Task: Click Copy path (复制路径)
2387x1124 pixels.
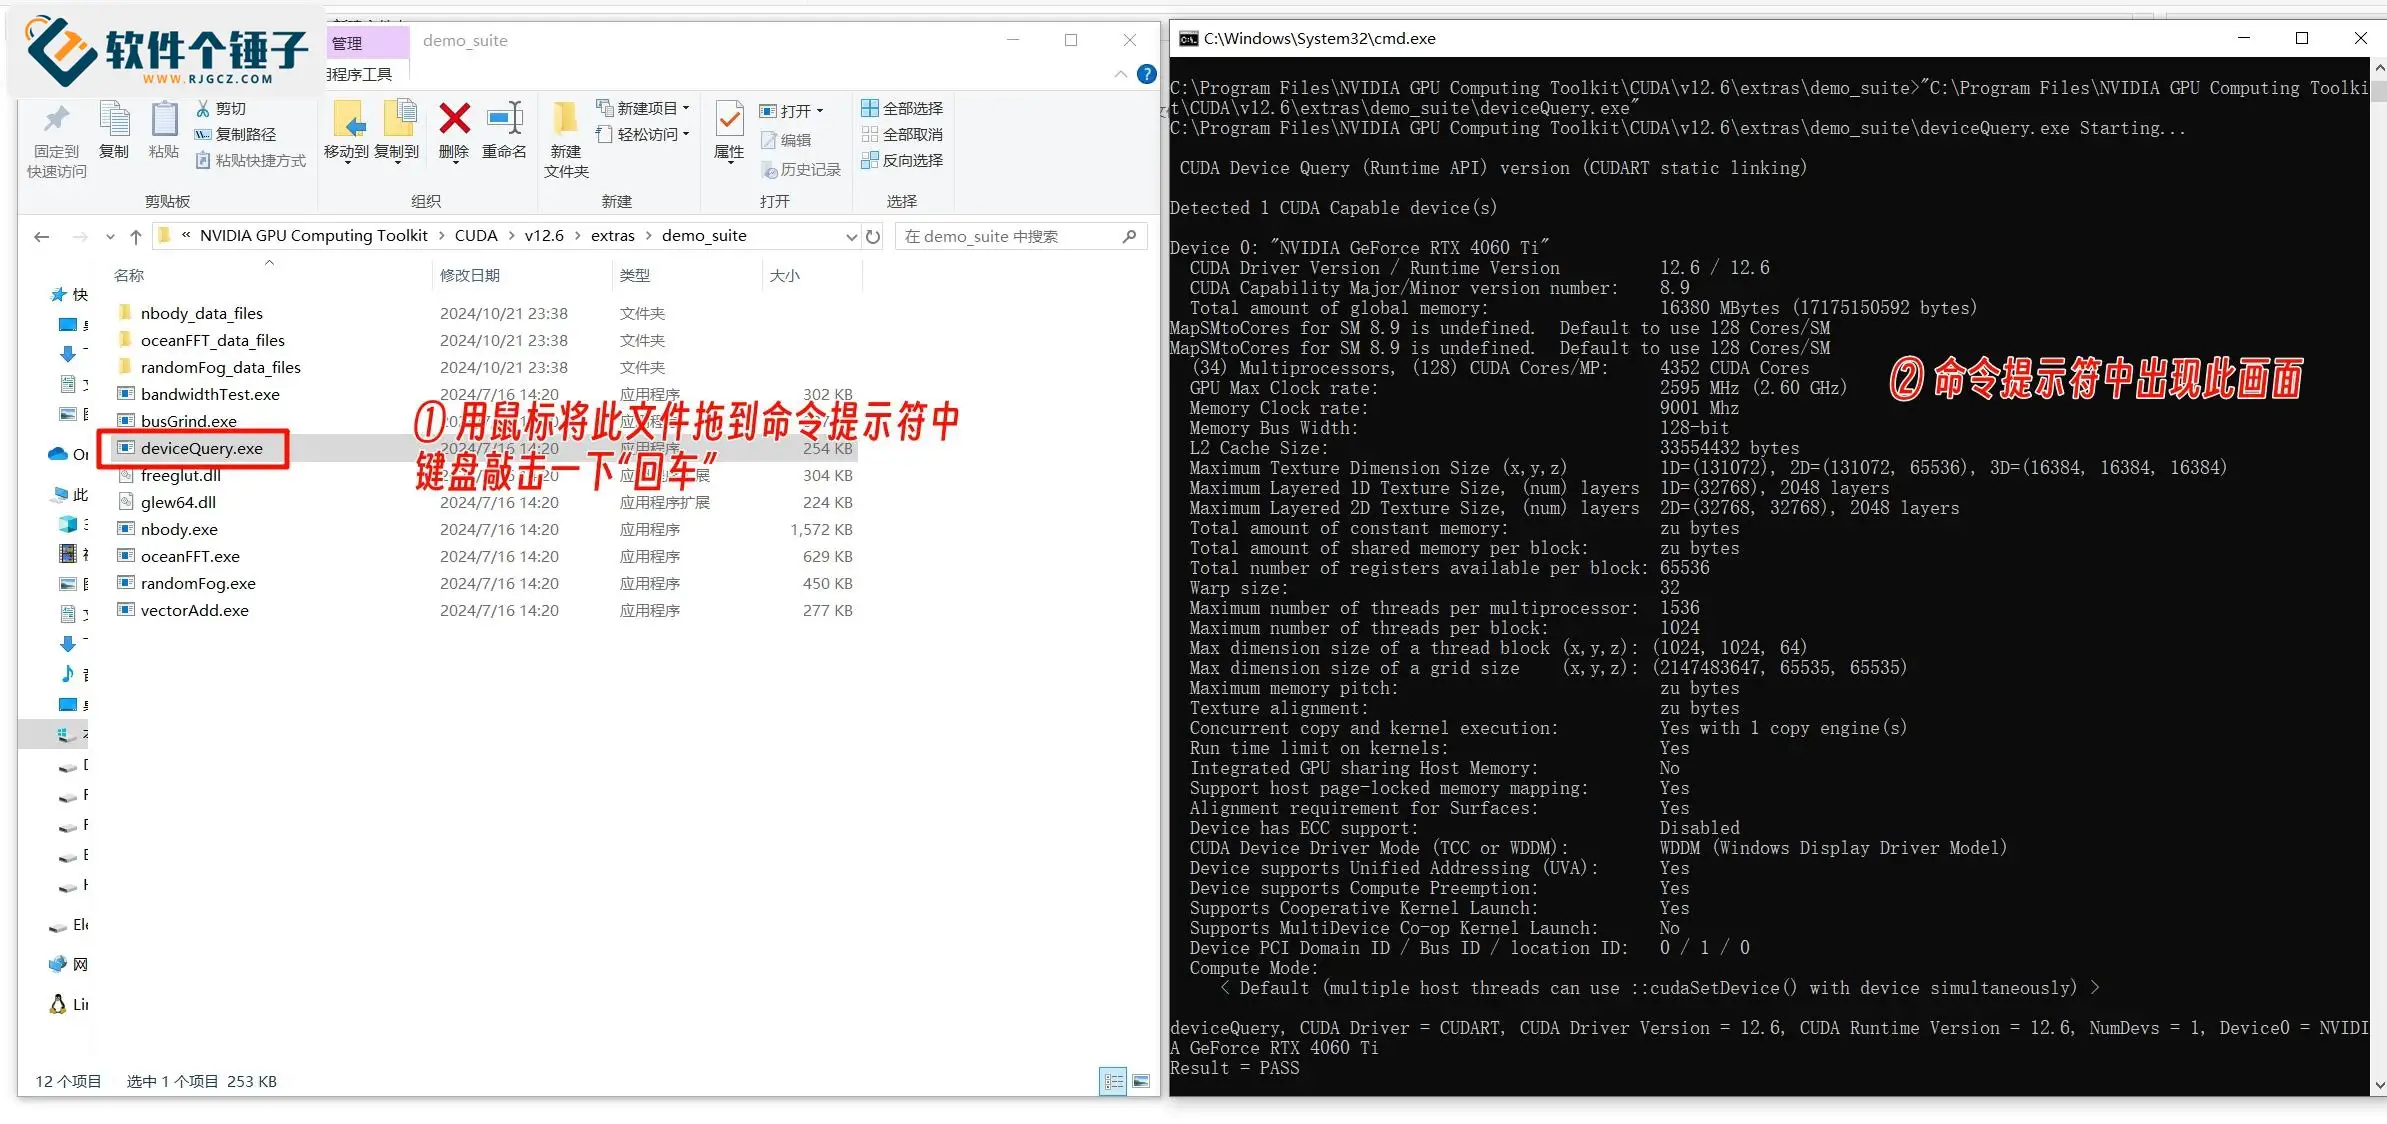Action: [235, 134]
